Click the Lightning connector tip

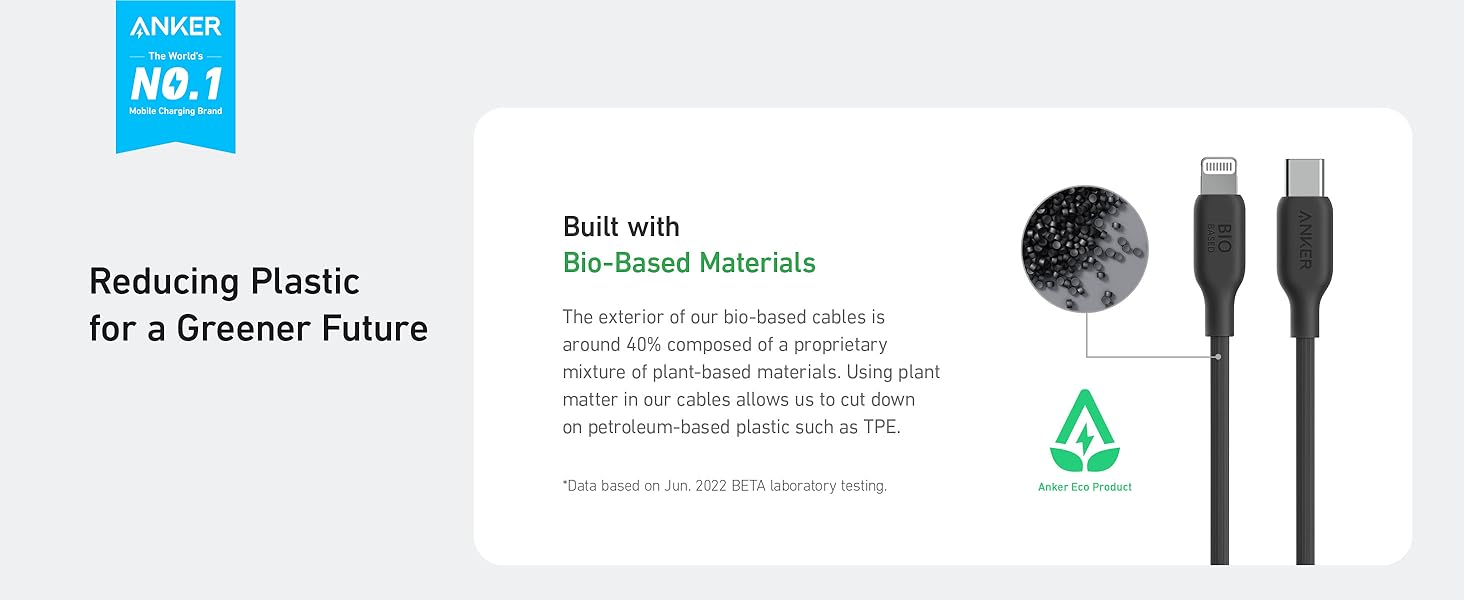click(1219, 175)
